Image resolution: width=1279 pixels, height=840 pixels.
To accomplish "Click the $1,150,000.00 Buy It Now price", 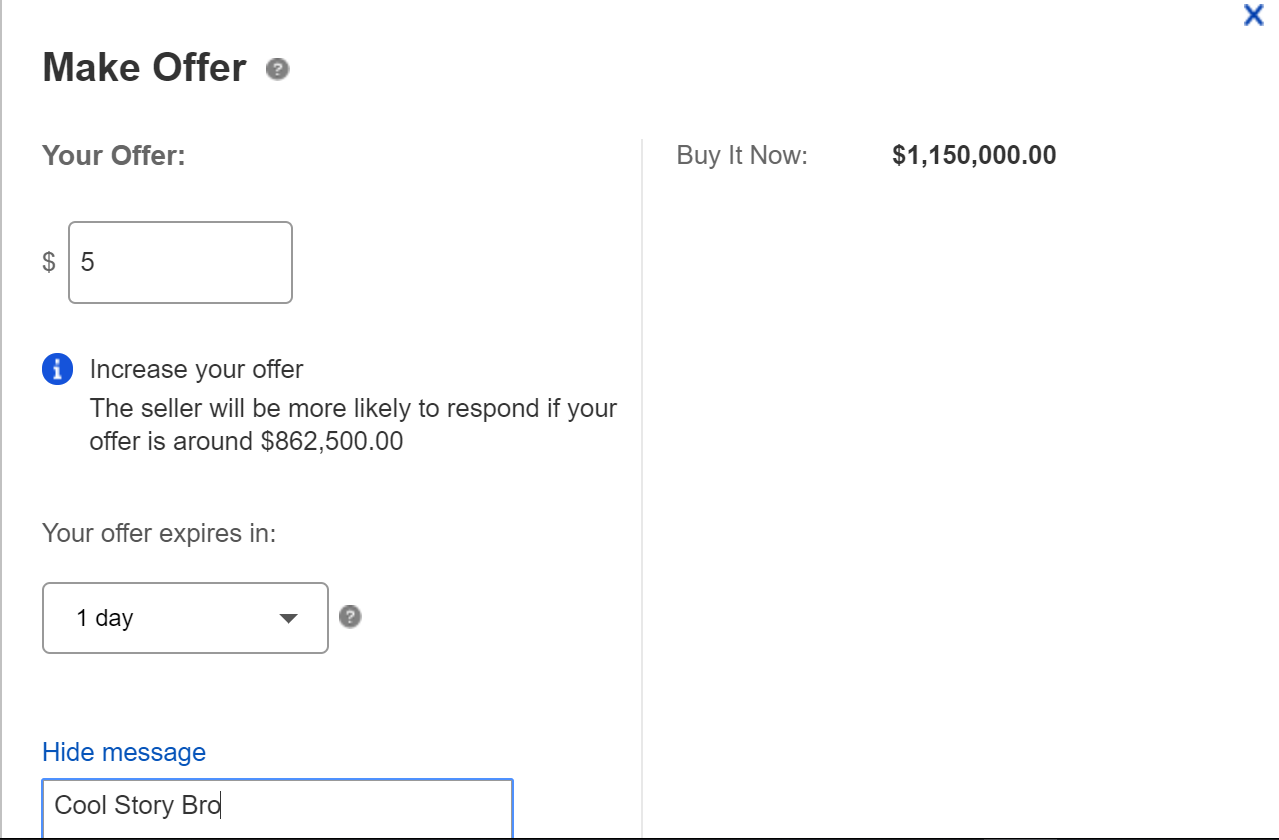I will pyautogui.click(x=973, y=155).
